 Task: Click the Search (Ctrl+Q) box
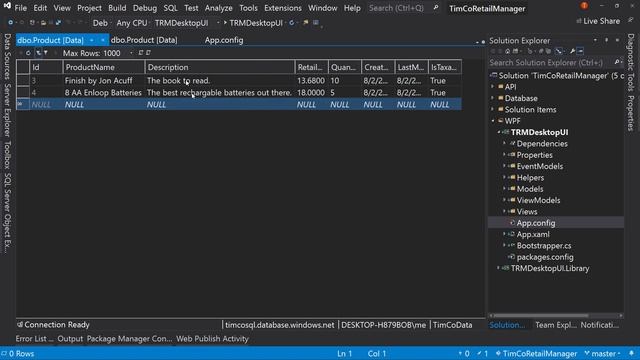[x=403, y=8]
